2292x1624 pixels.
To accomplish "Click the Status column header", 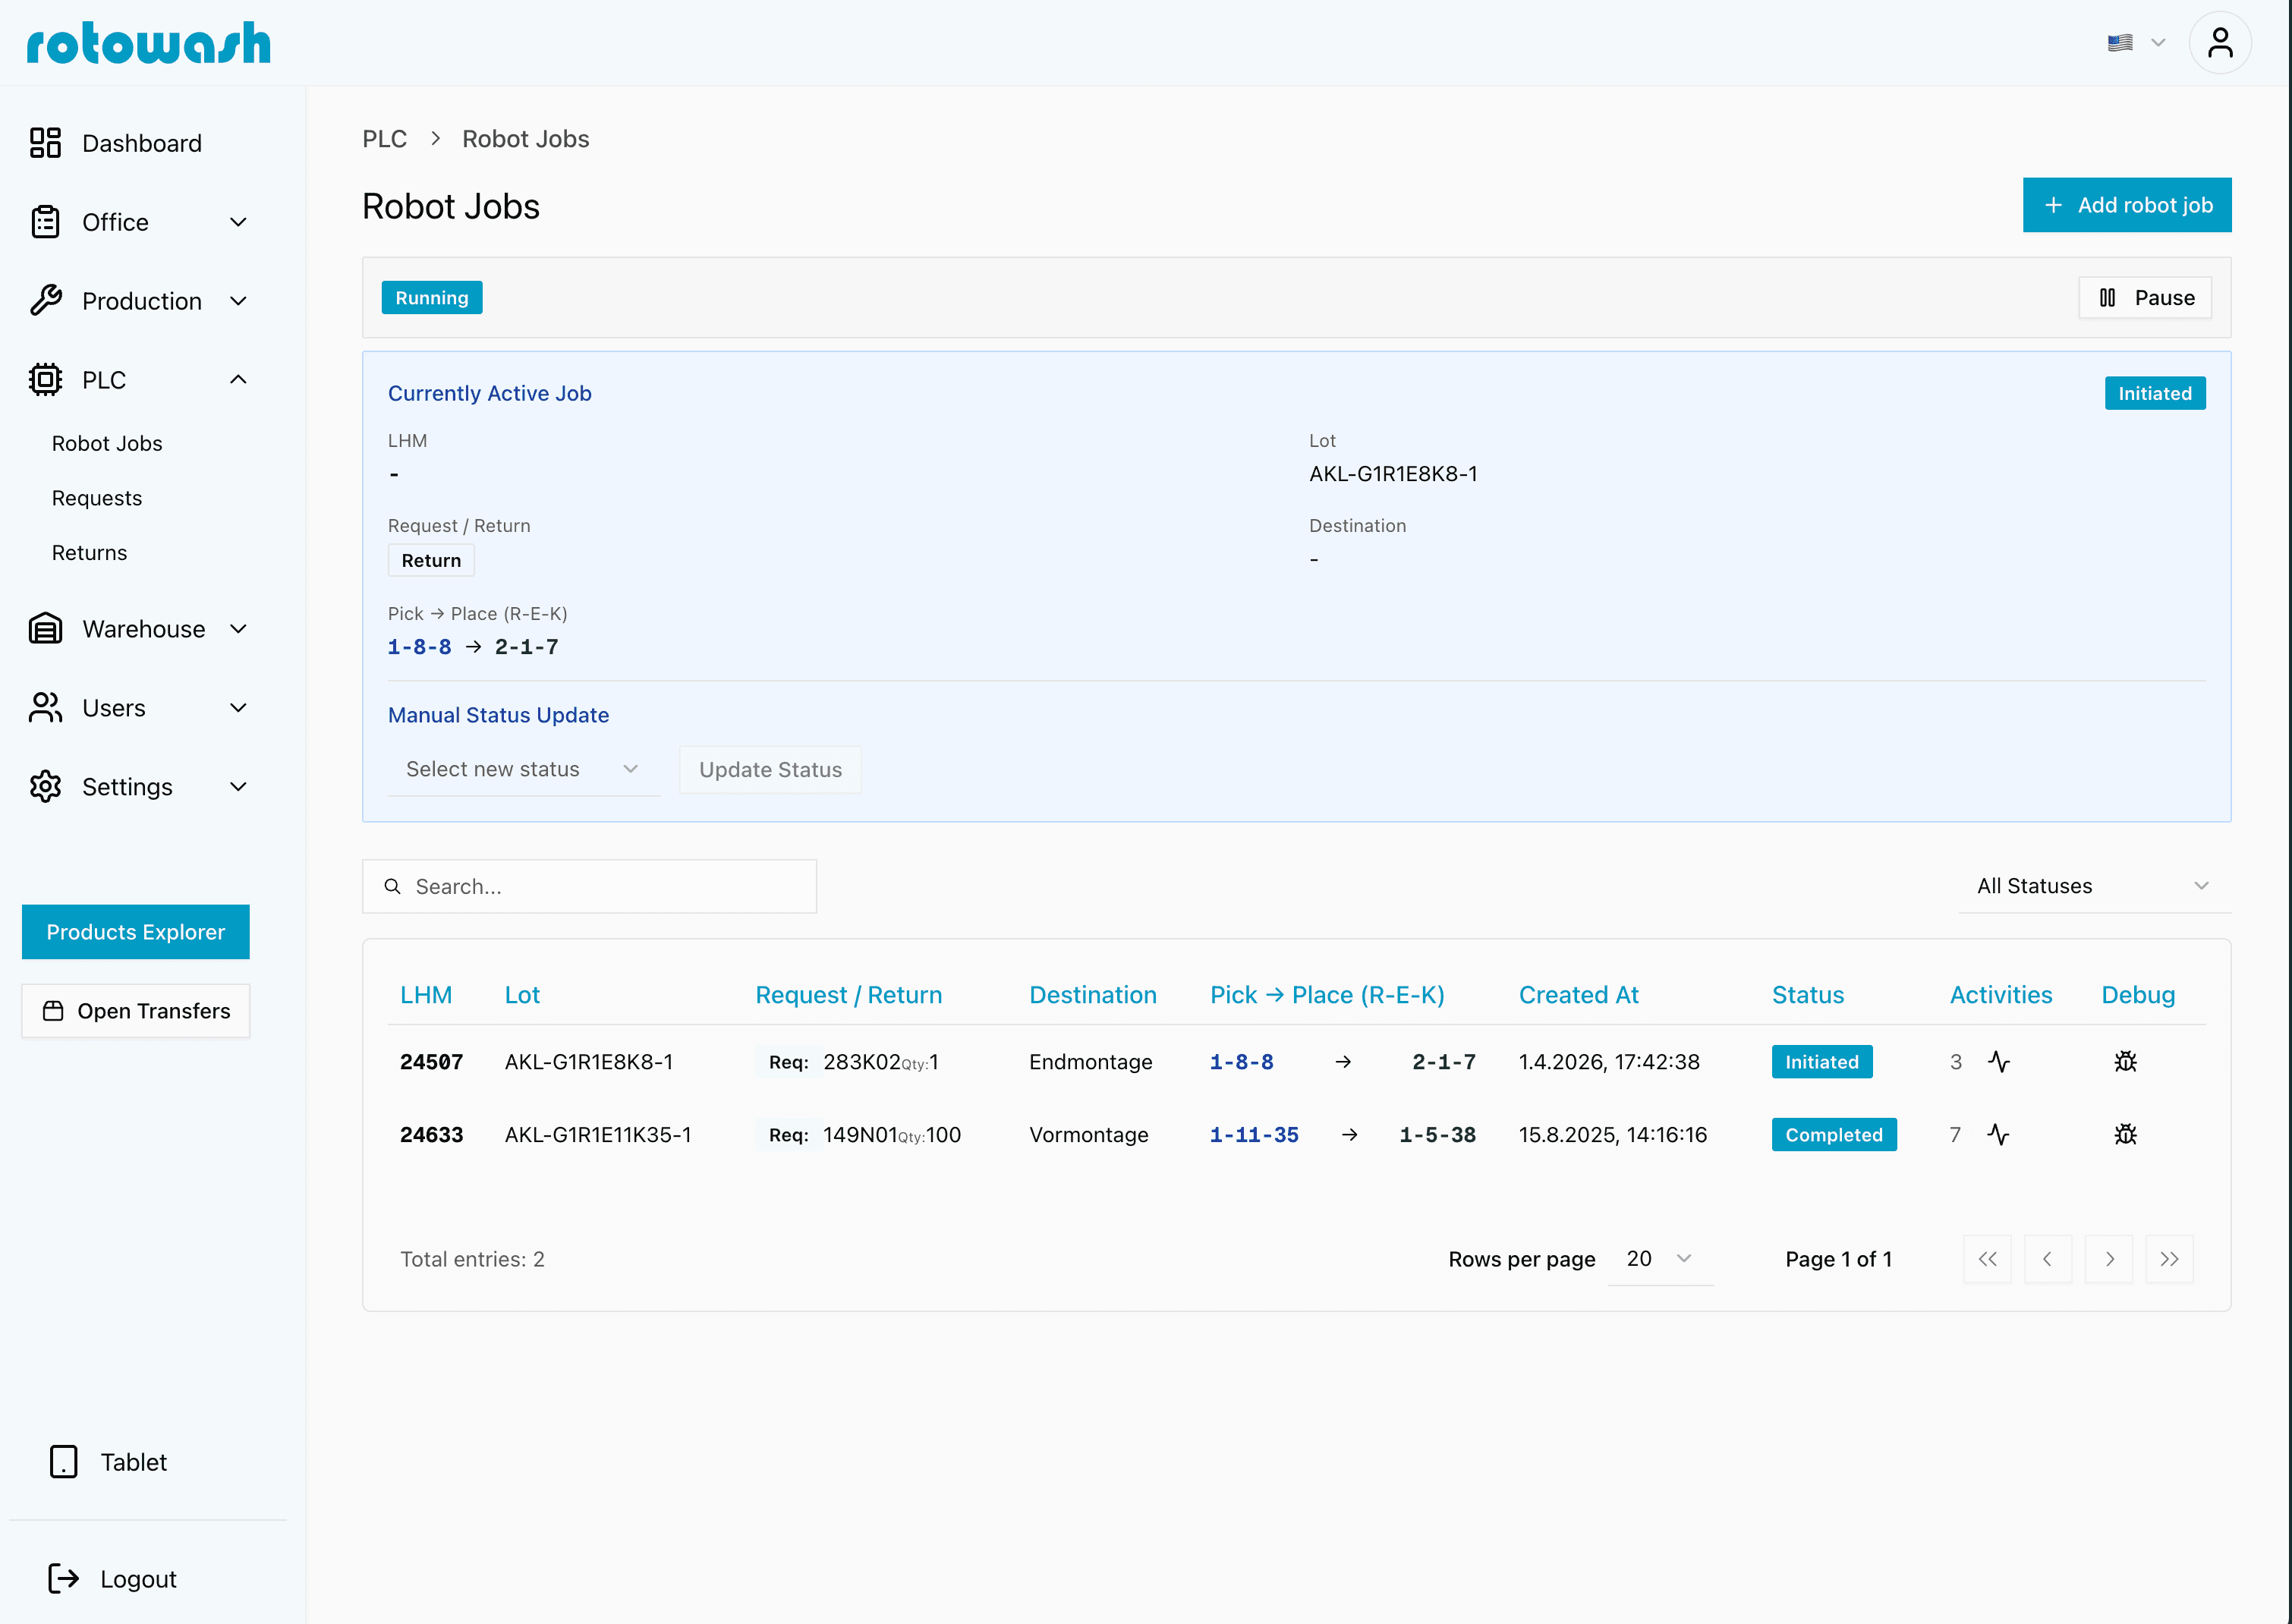I will [1808, 995].
